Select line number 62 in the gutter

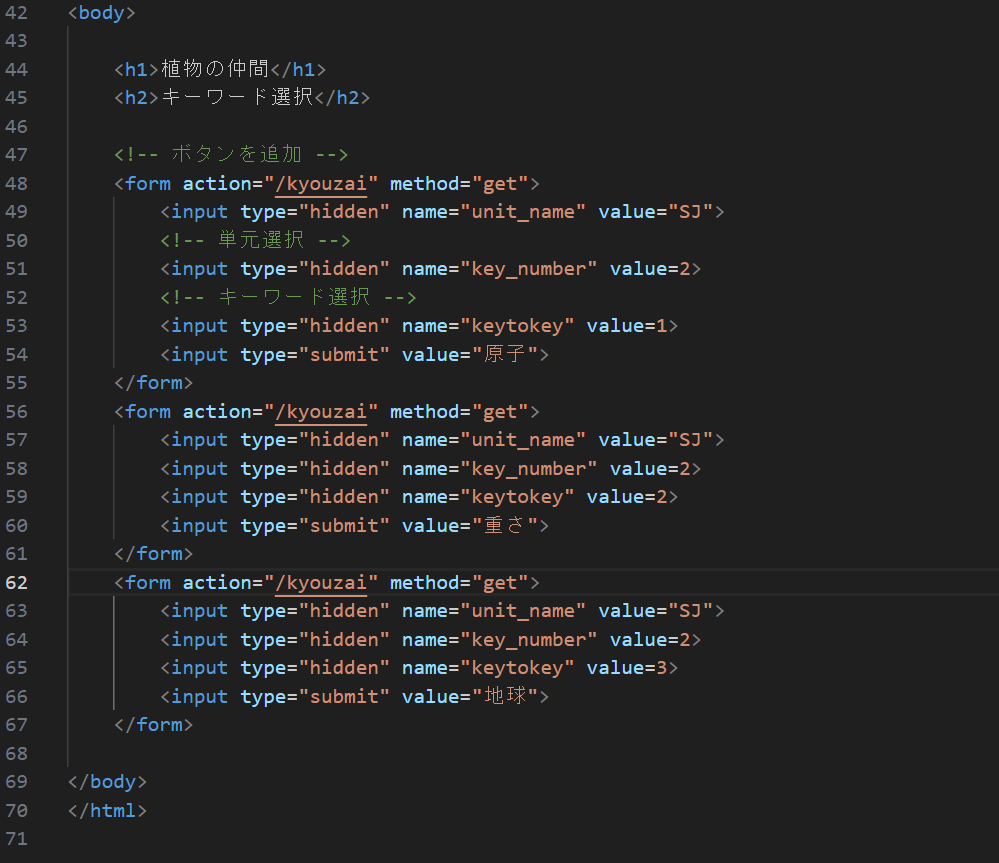pos(17,582)
